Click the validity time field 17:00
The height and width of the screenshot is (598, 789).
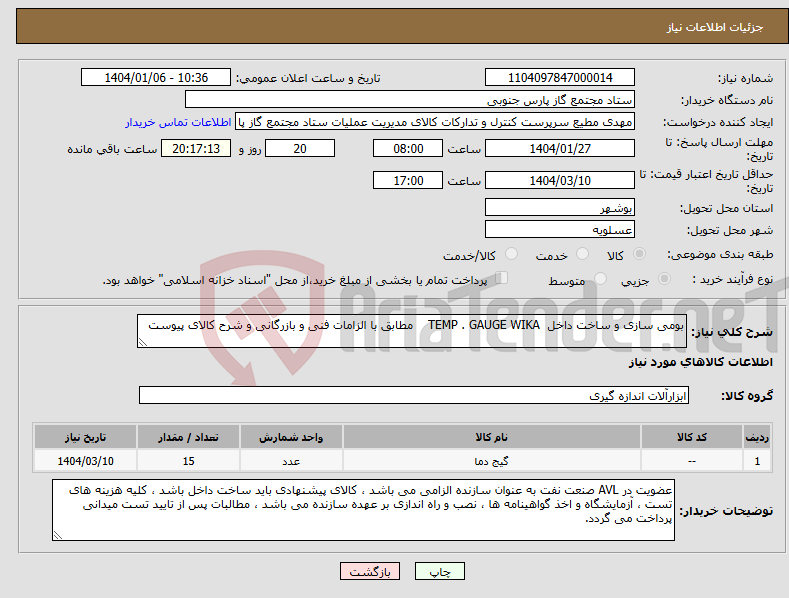[408, 180]
